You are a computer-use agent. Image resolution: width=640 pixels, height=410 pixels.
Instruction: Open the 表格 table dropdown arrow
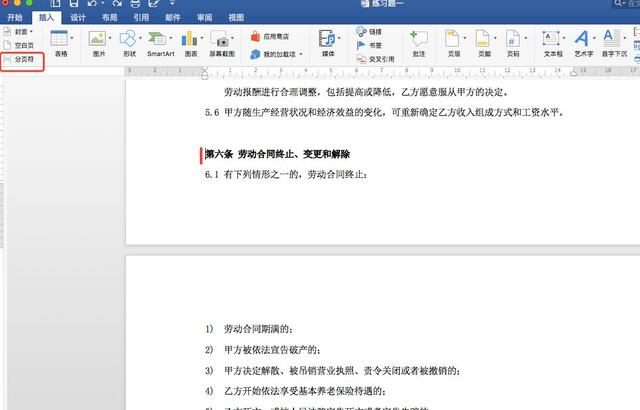[72, 38]
